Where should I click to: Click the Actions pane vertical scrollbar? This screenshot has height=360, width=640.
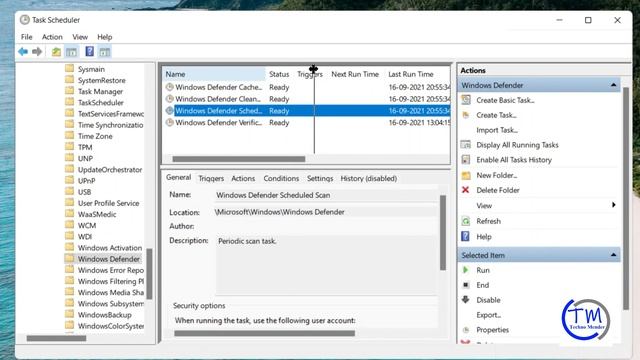(x=626, y=198)
